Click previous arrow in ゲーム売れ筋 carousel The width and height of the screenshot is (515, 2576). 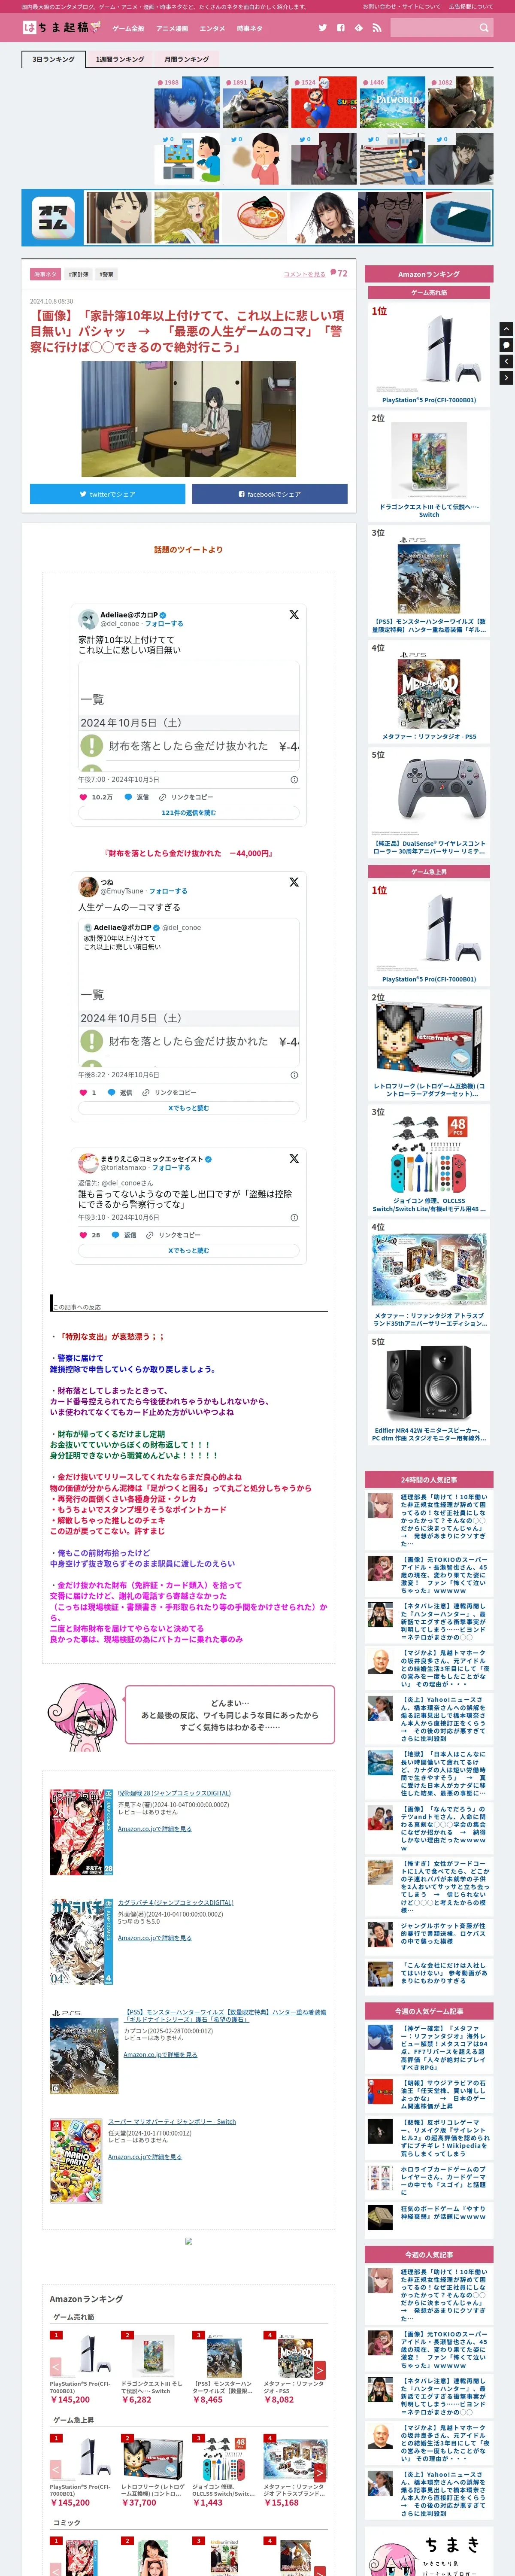[56, 2367]
